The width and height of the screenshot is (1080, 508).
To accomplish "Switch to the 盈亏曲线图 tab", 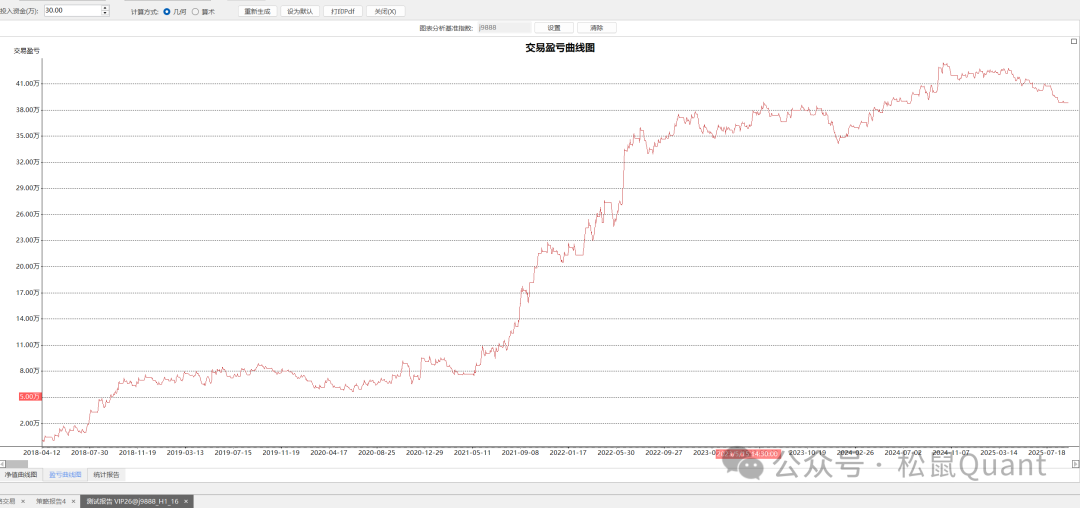I will coord(65,474).
